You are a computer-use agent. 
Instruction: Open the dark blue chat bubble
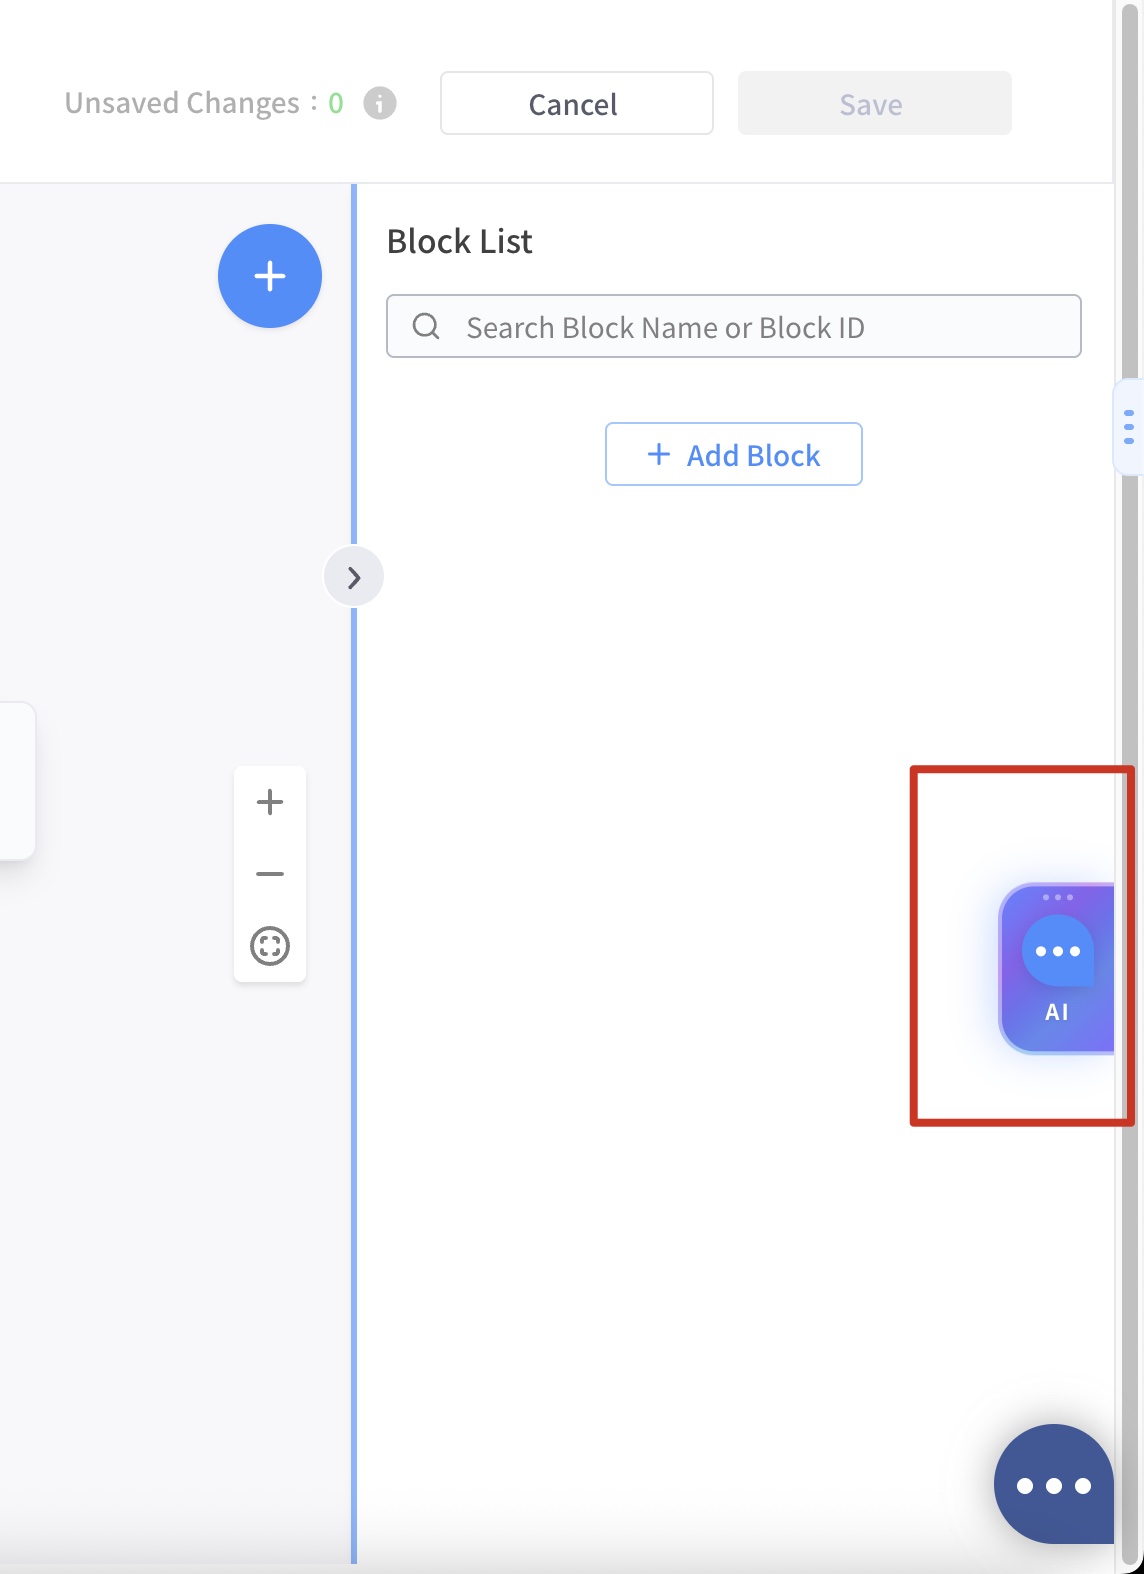1054,1485
